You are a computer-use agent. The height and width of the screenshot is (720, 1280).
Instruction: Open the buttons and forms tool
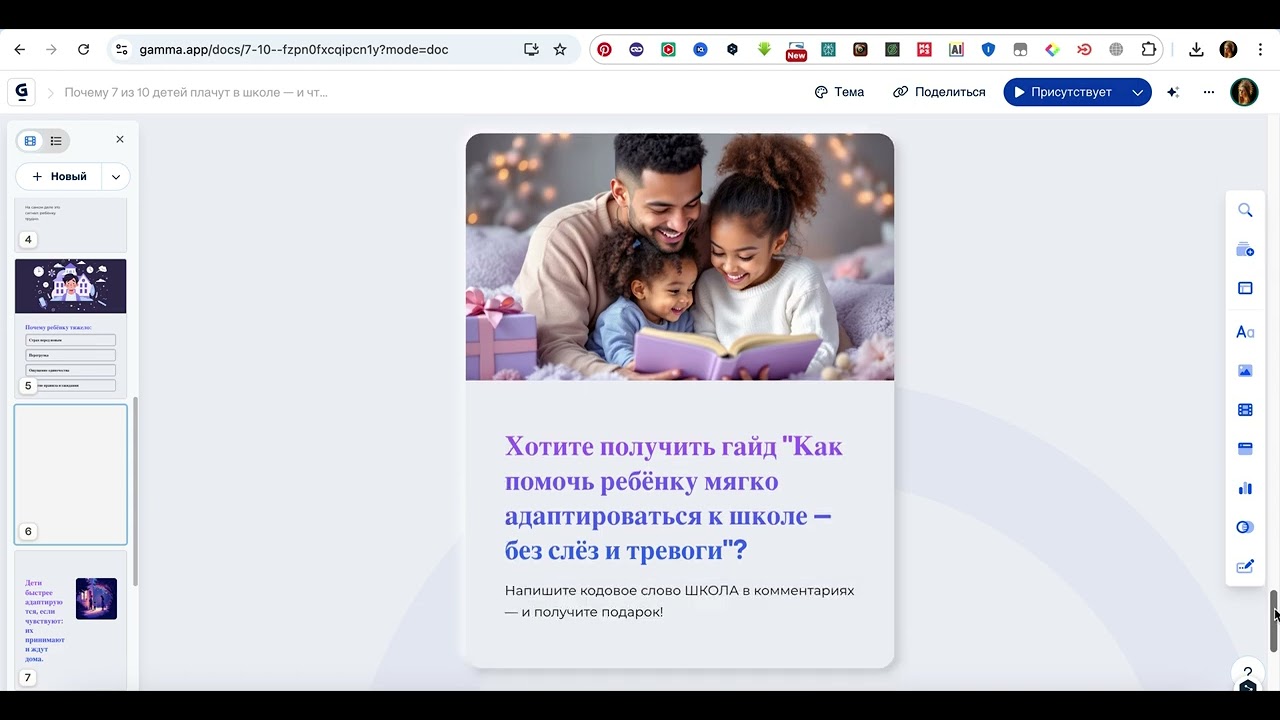pyautogui.click(x=1245, y=527)
